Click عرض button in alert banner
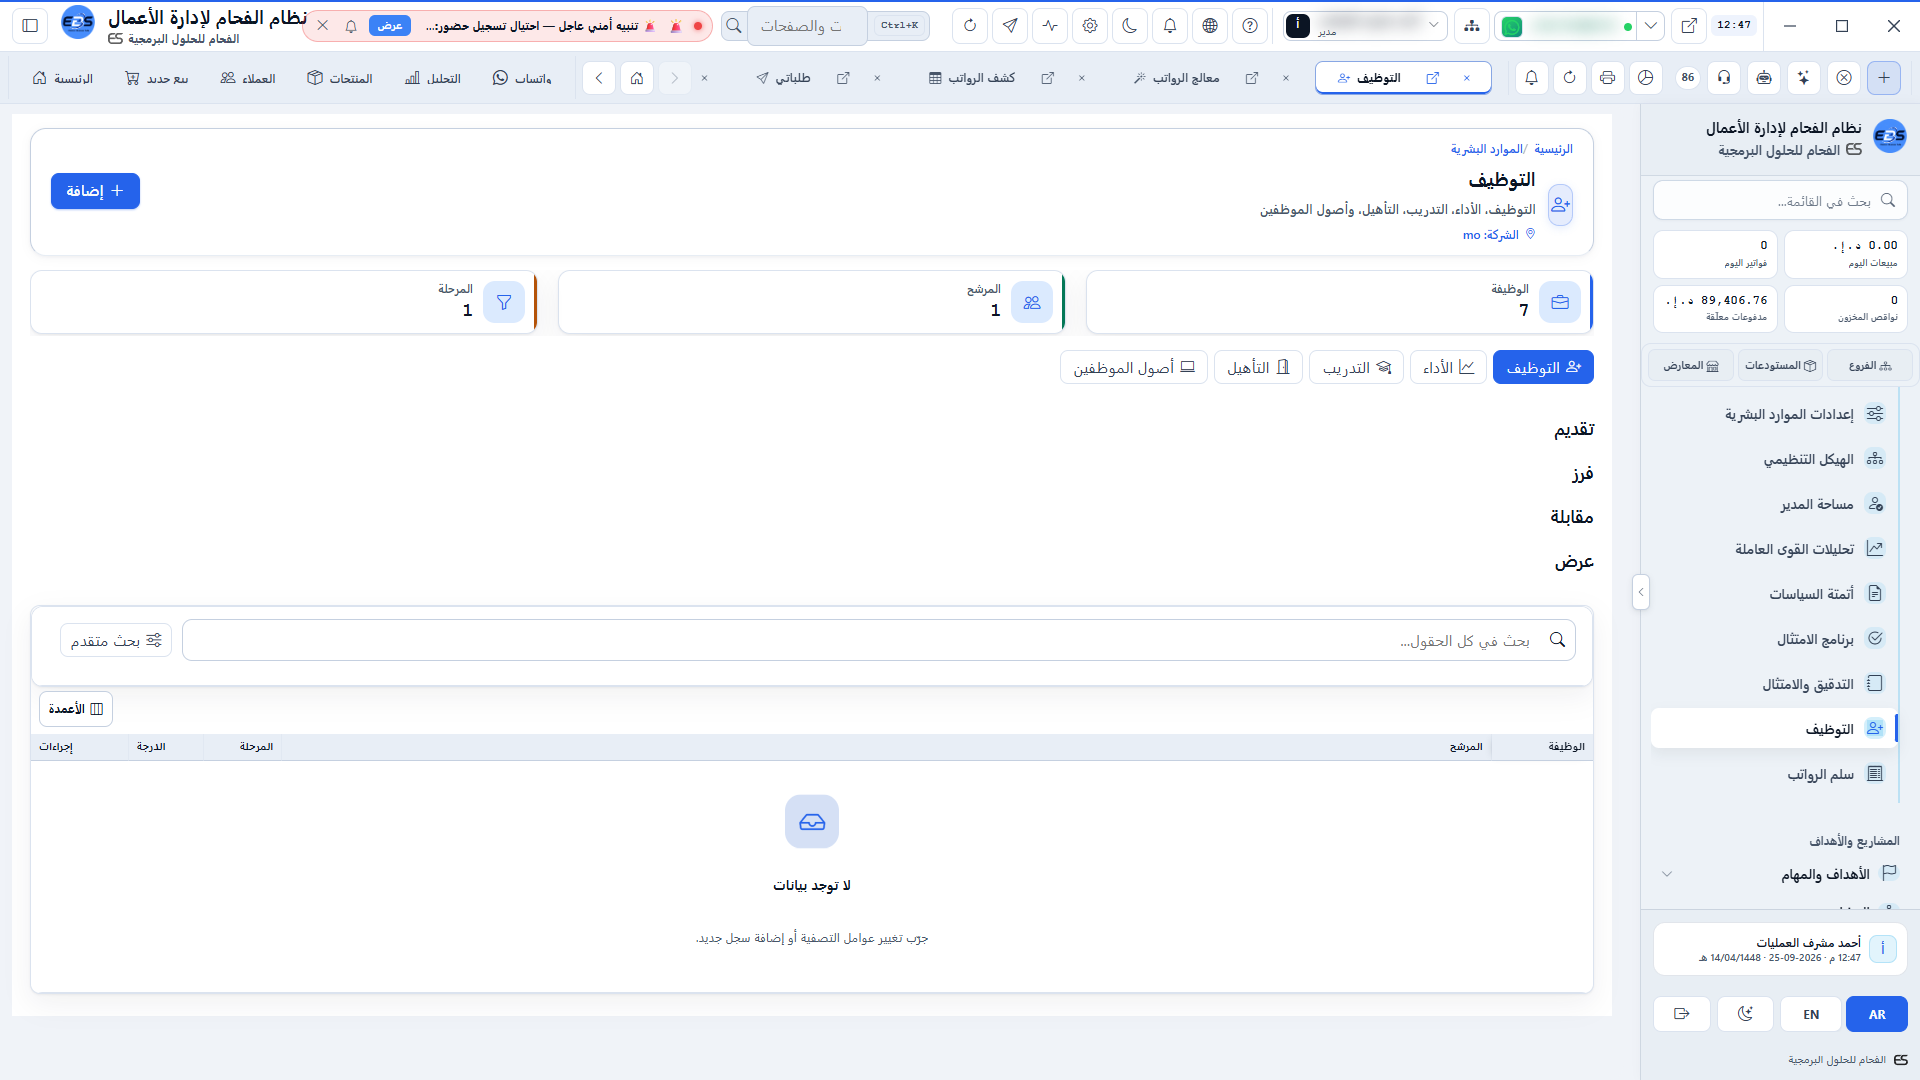The height and width of the screenshot is (1080, 1920). pyautogui.click(x=390, y=26)
